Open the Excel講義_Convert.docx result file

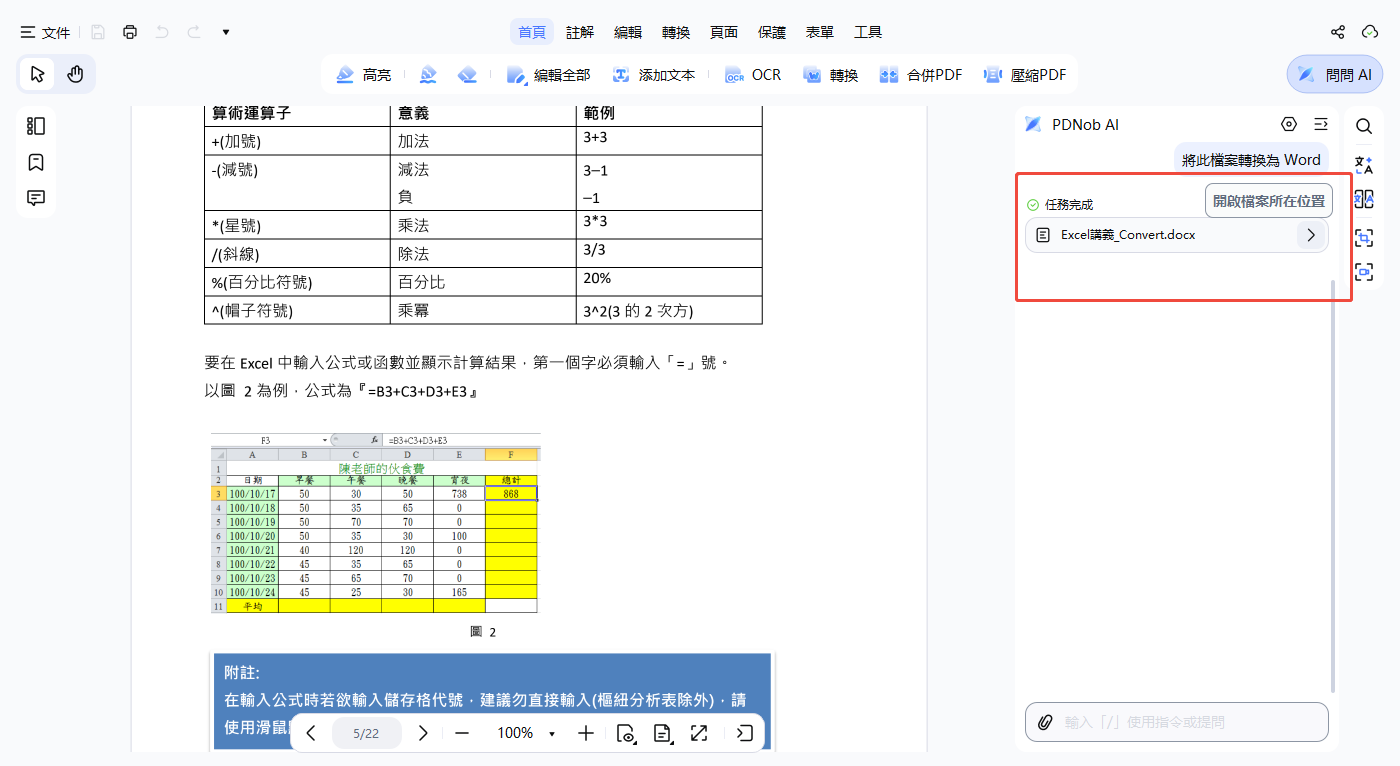coord(1176,235)
